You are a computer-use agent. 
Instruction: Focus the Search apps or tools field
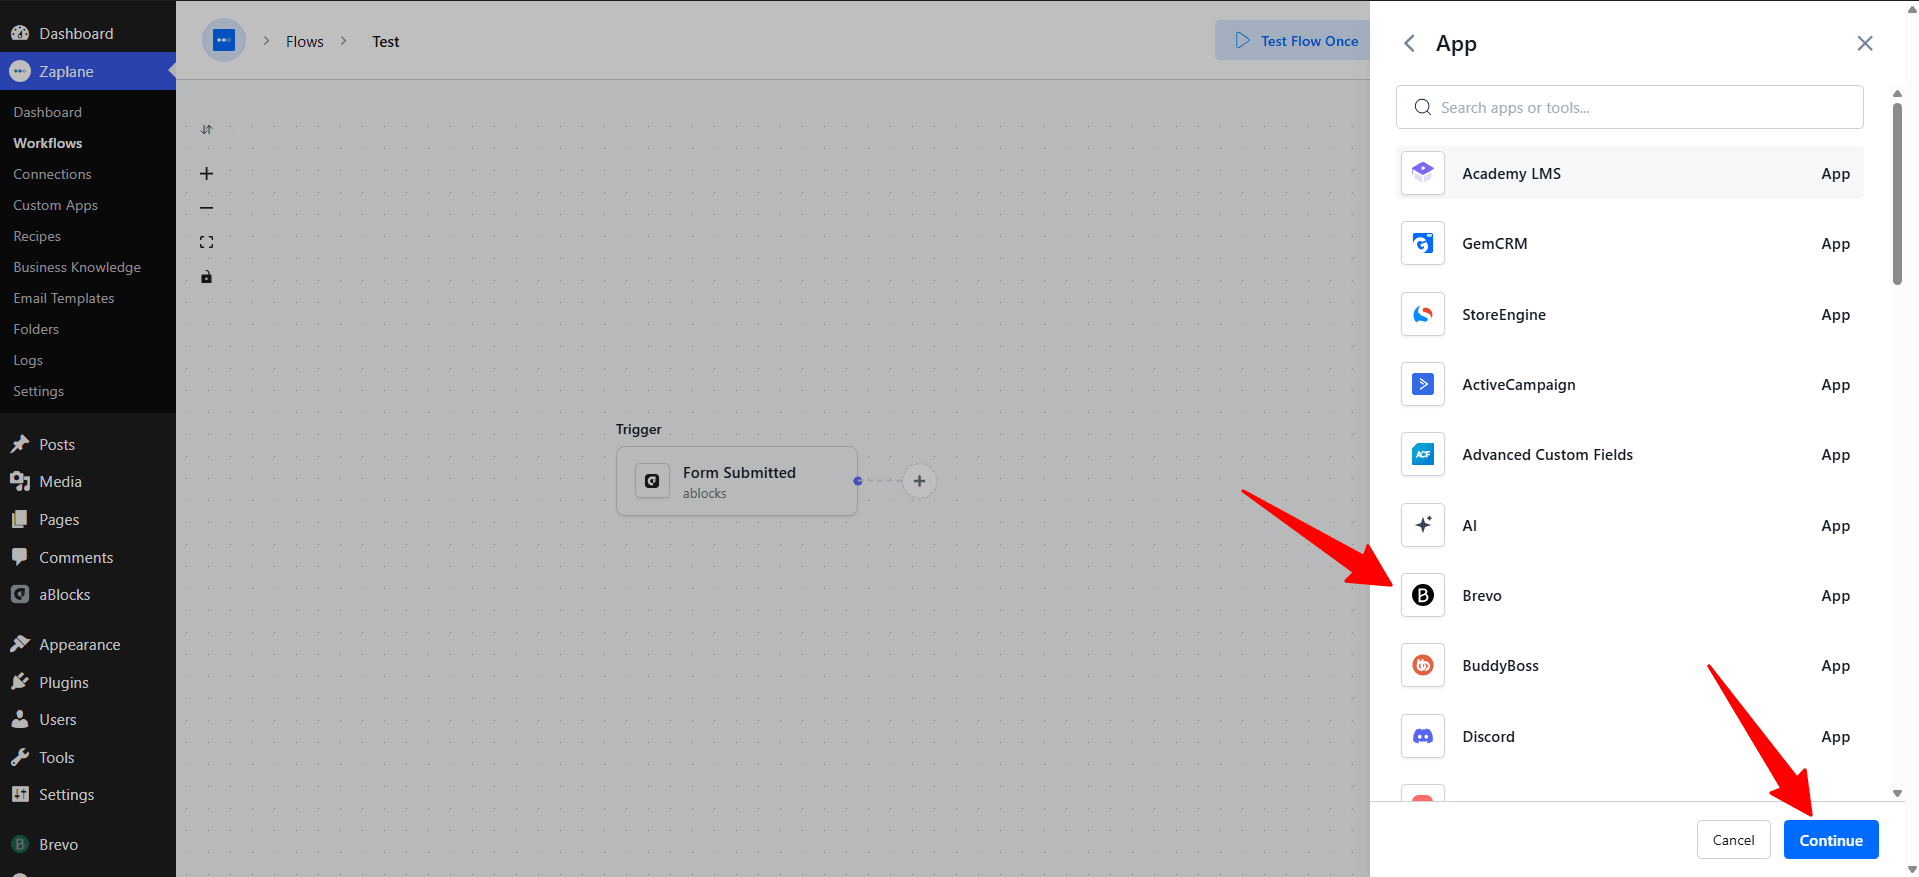click(1630, 107)
